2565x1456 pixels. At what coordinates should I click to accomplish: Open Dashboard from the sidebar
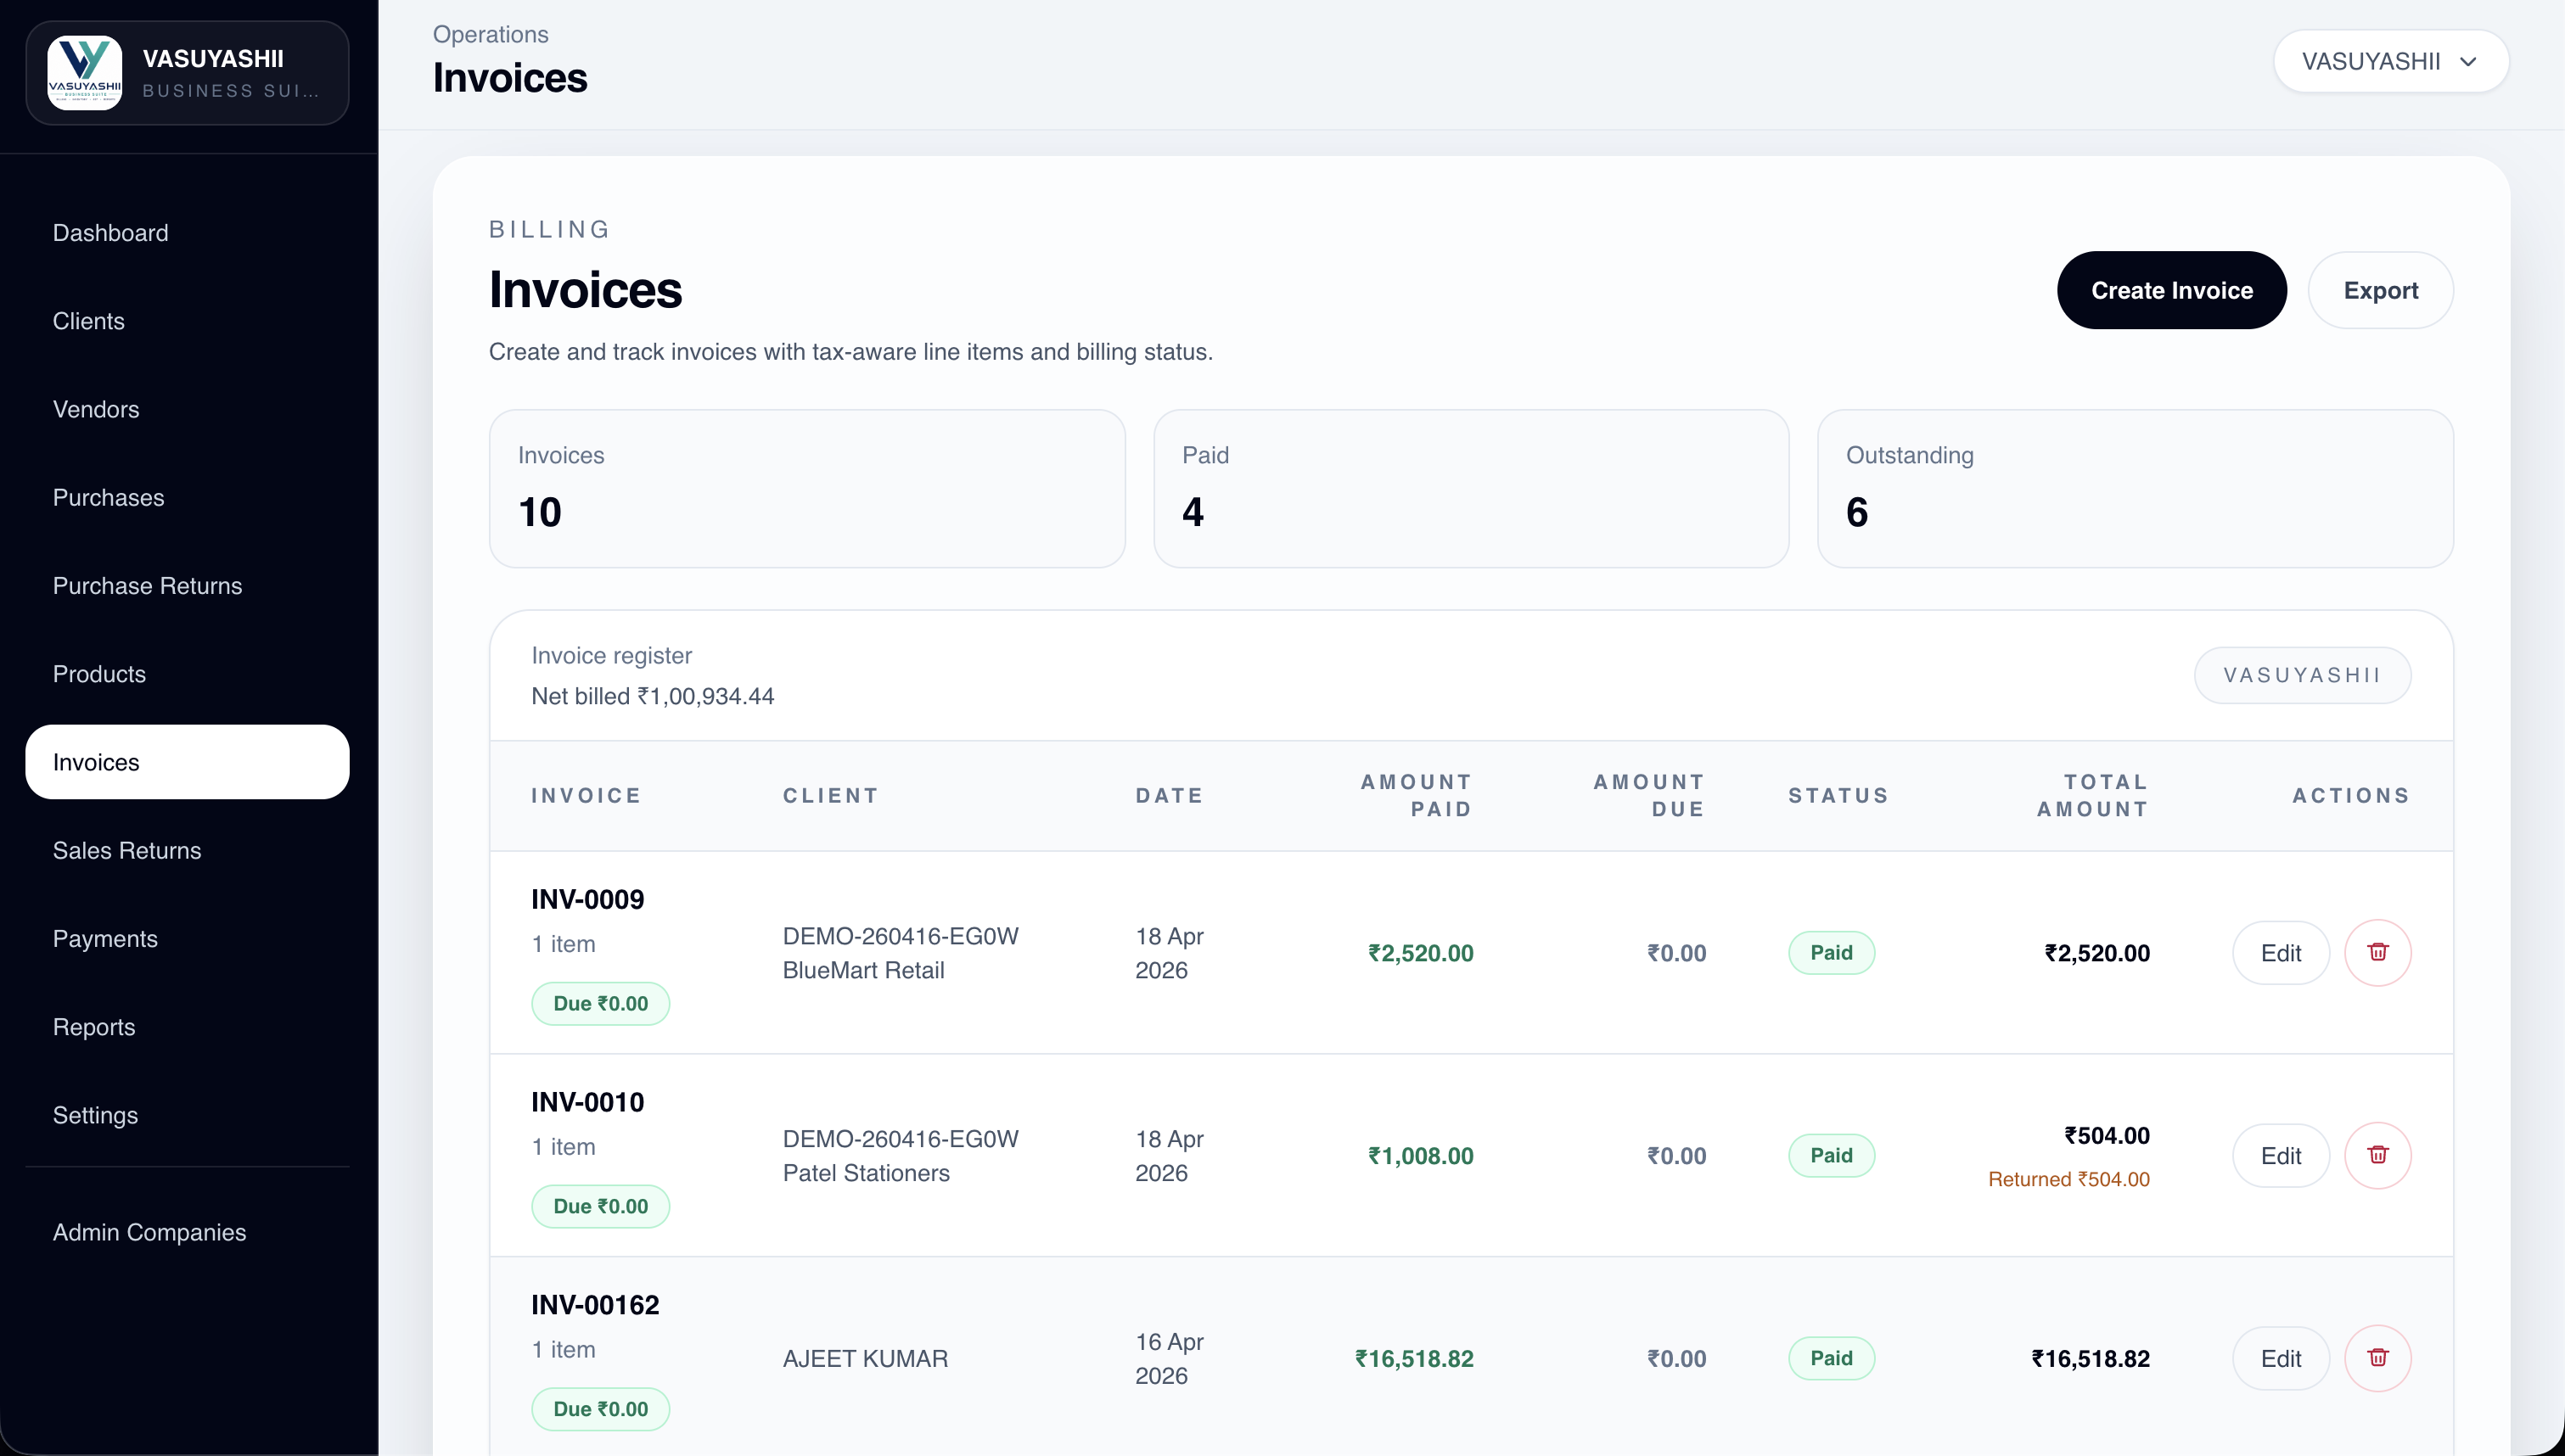[x=187, y=233]
